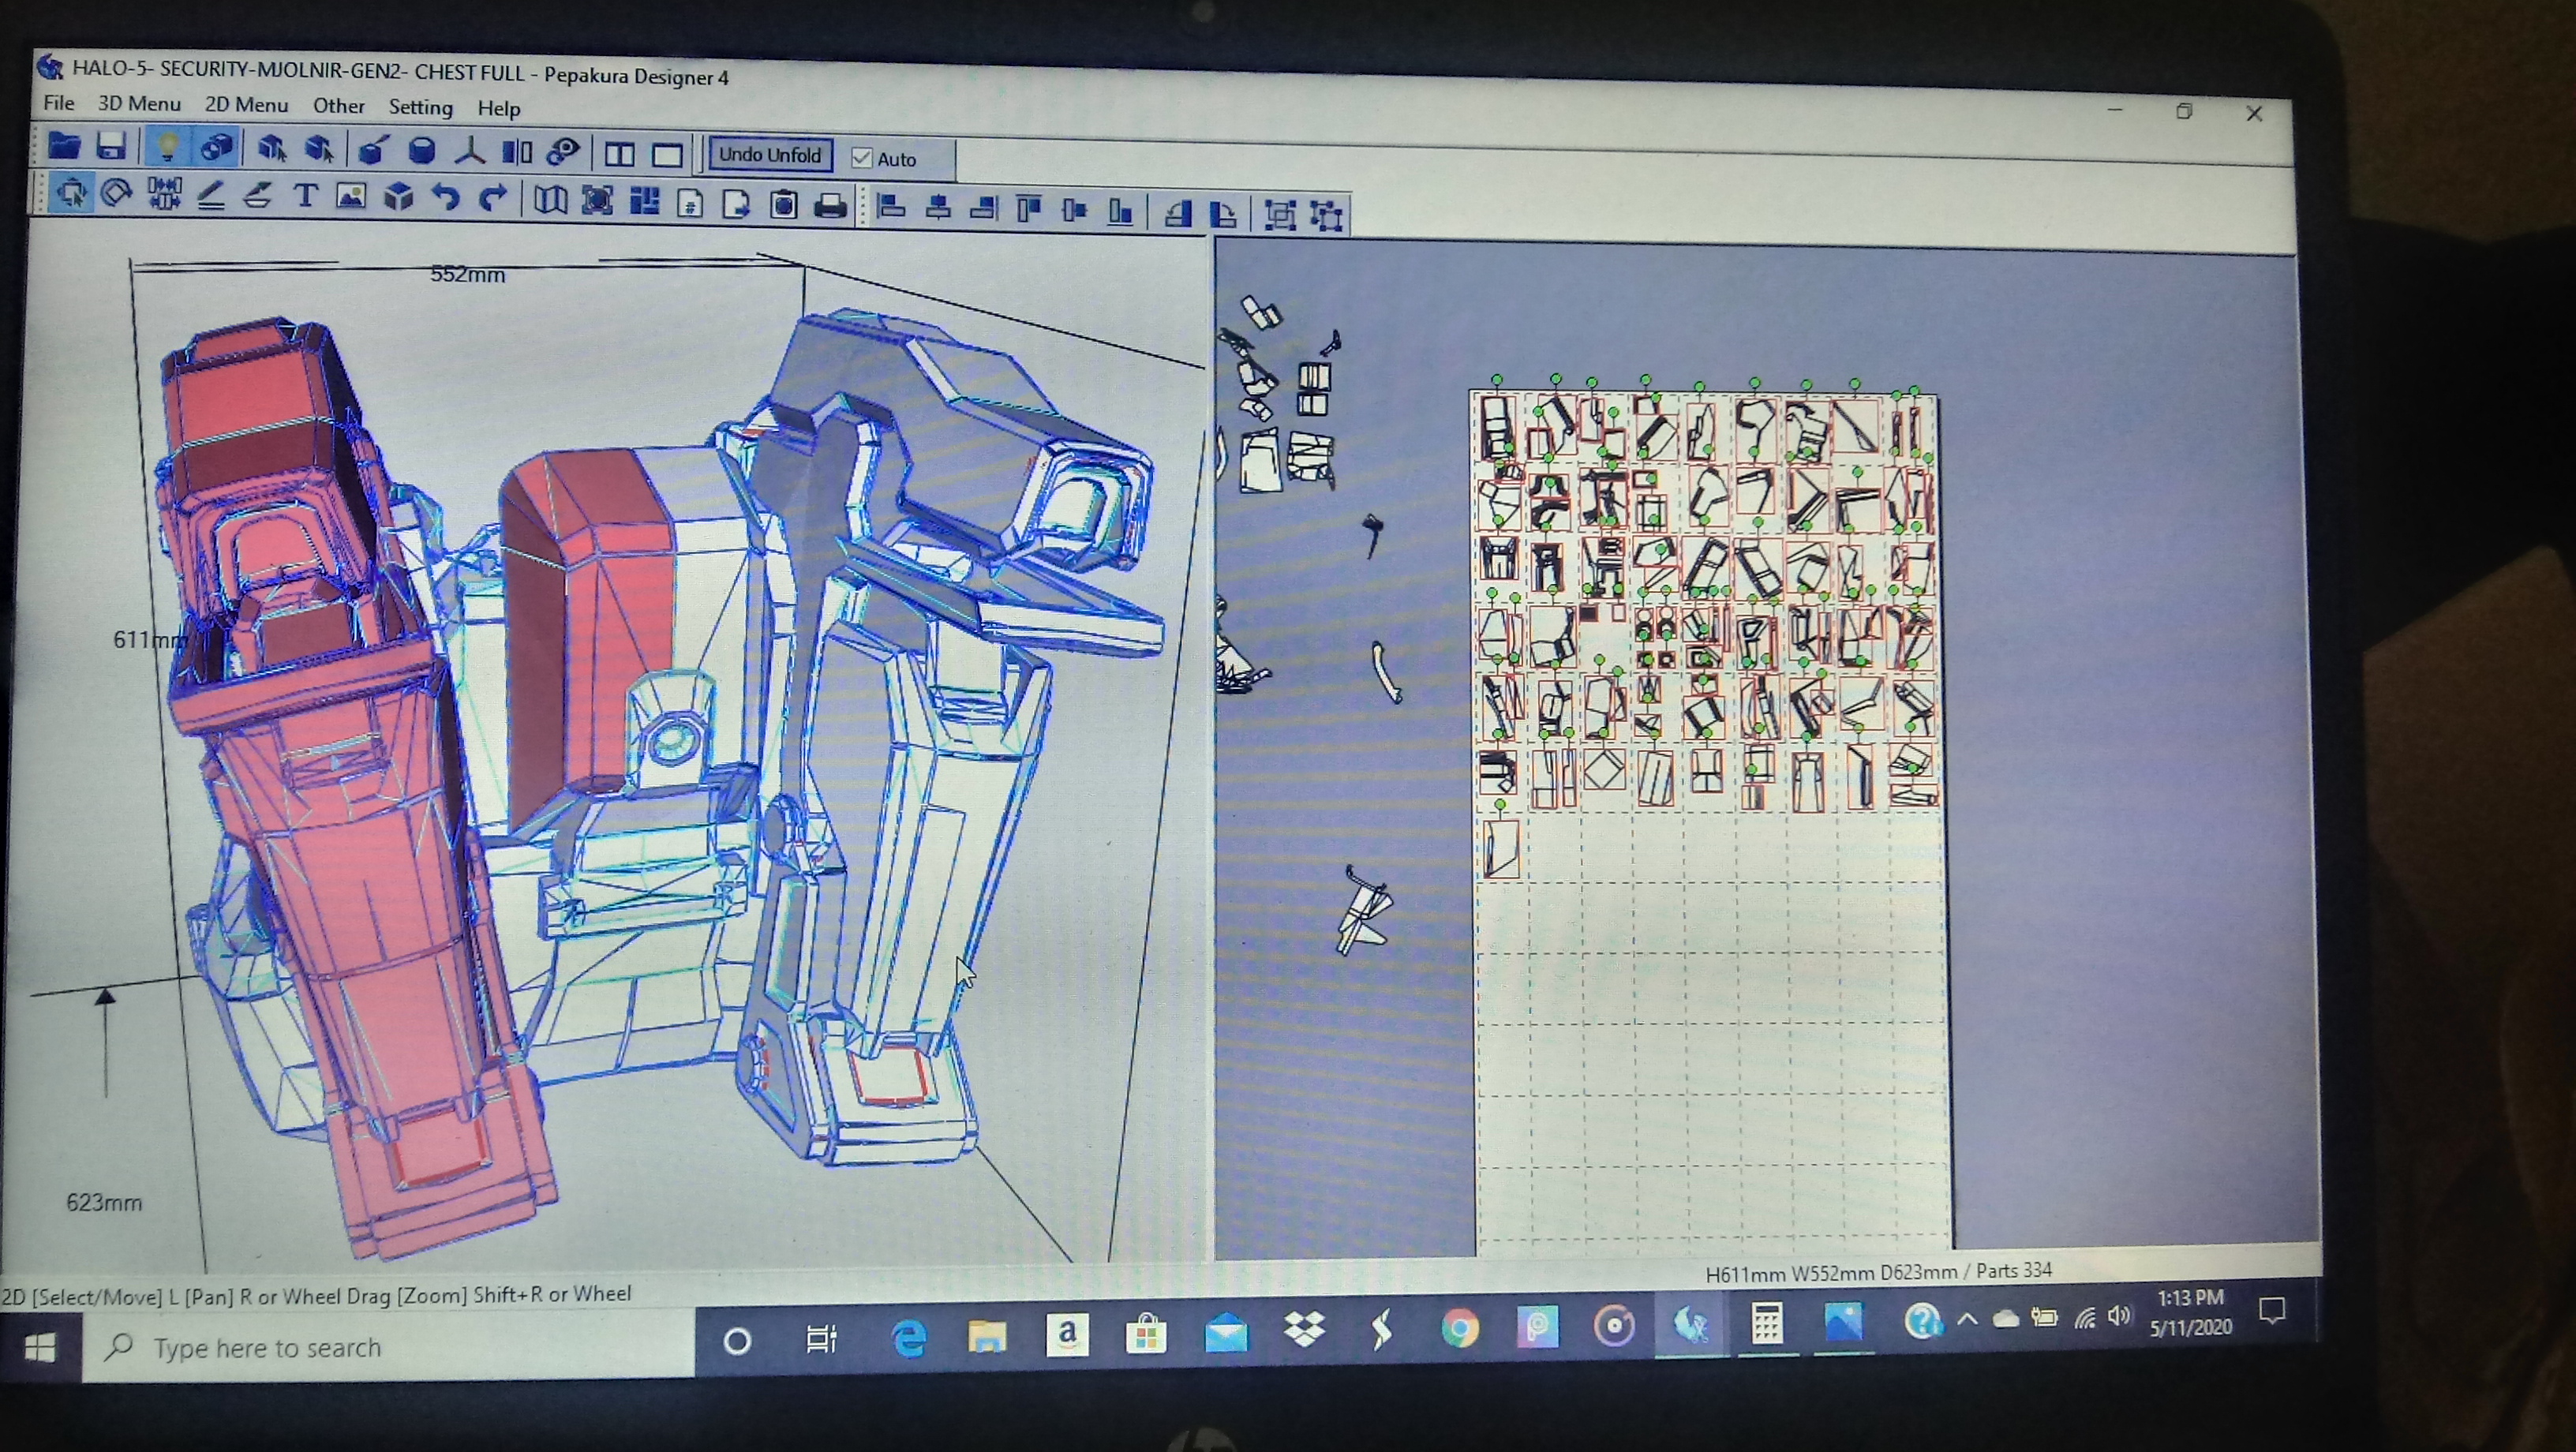Image resolution: width=2576 pixels, height=1452 pixels.
Task: Click the cut open edge cube icon
Action: coord(373,151)
